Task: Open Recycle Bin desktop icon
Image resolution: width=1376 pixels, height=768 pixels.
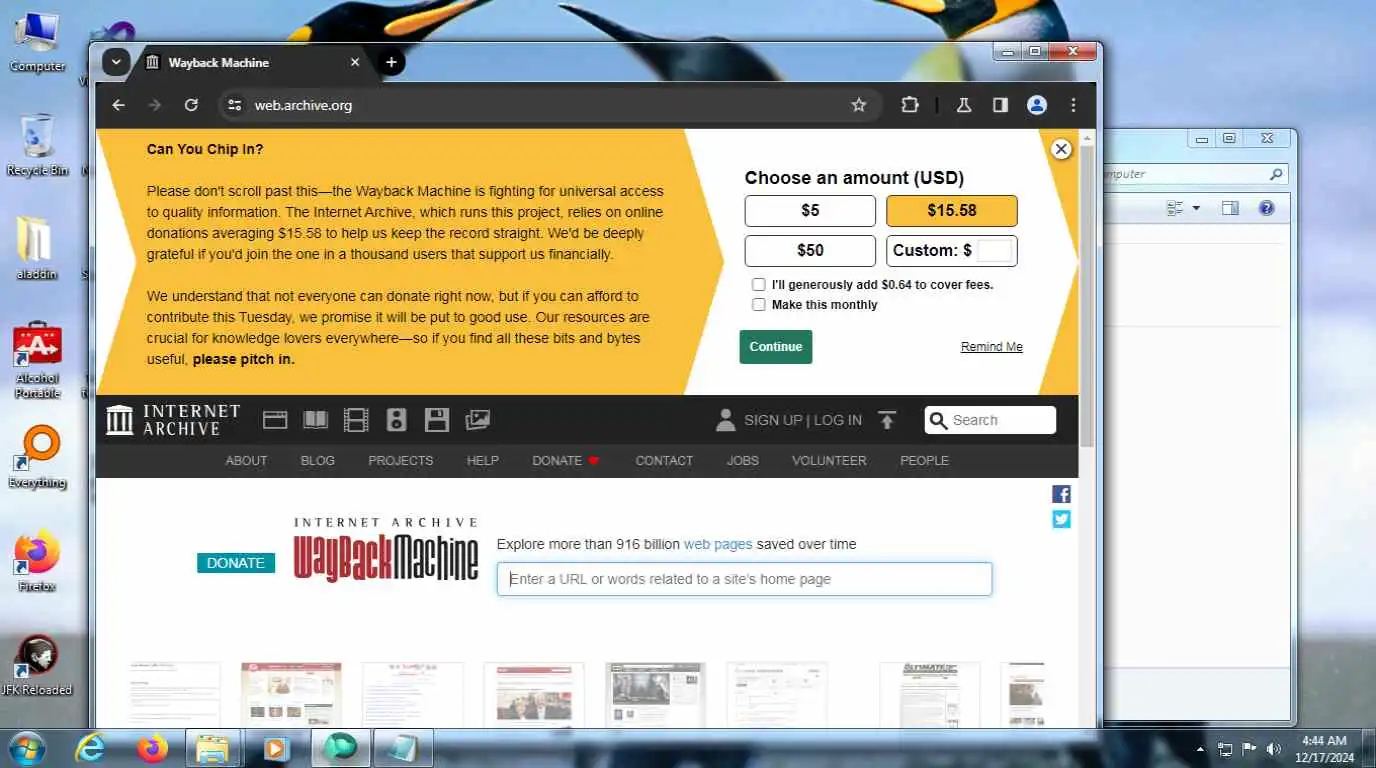Action: [37, 145]
